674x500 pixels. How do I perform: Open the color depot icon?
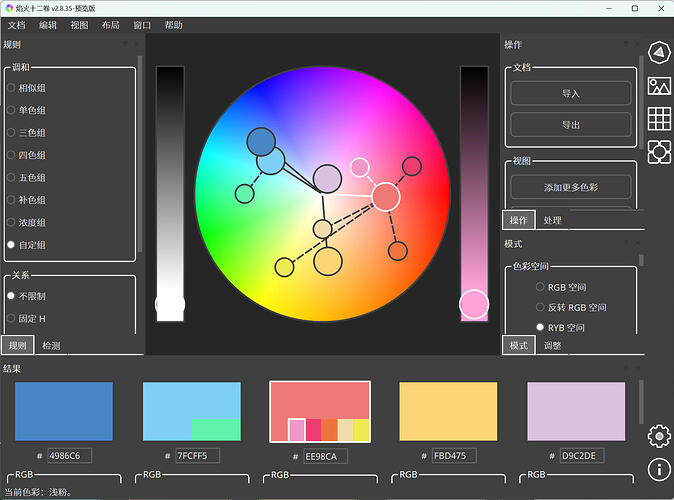tap(658, 151)
